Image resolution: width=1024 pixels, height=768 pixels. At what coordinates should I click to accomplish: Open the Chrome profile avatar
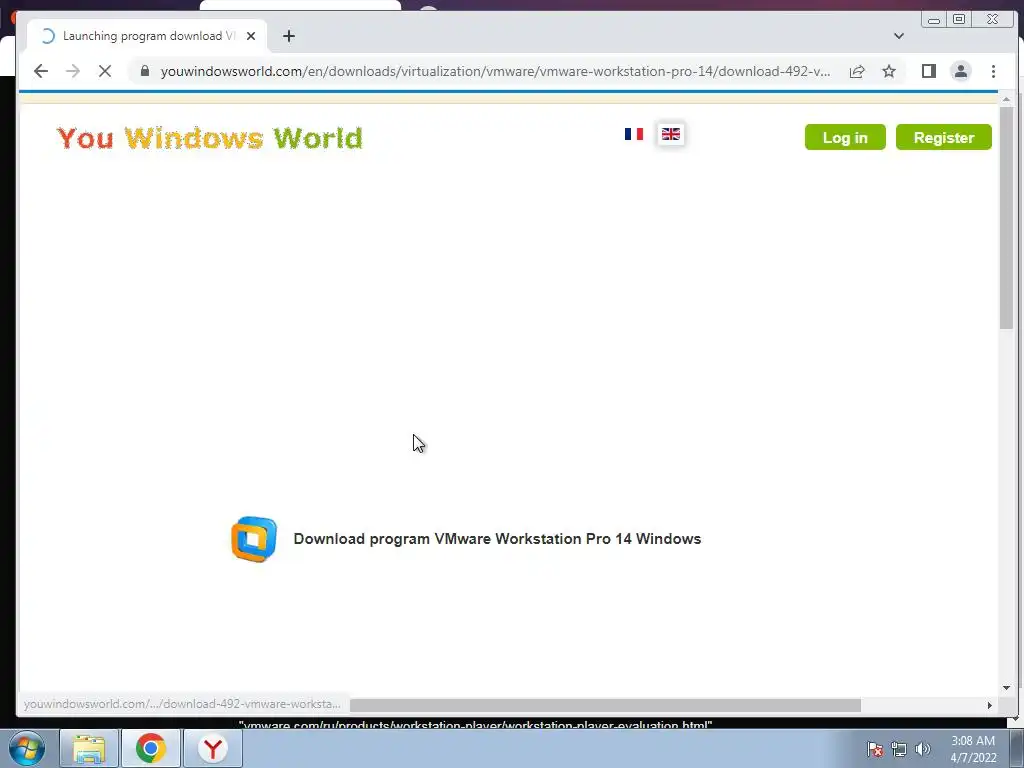pos(961,71)
